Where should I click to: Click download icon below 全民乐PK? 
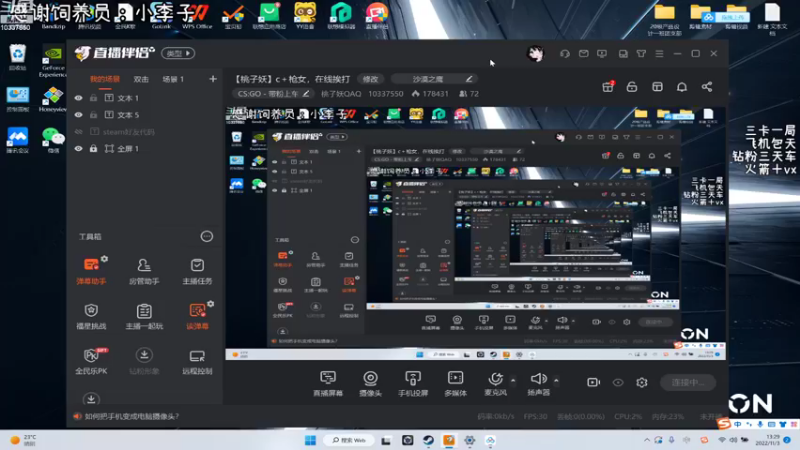tap(91, 398)
